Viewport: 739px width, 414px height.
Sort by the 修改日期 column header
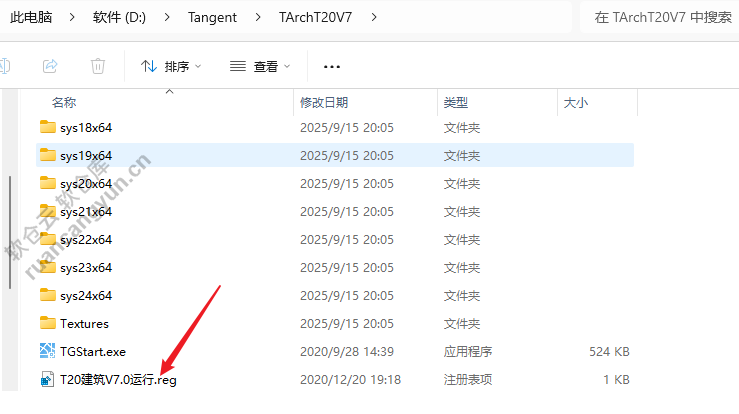[x=324, y=102]
